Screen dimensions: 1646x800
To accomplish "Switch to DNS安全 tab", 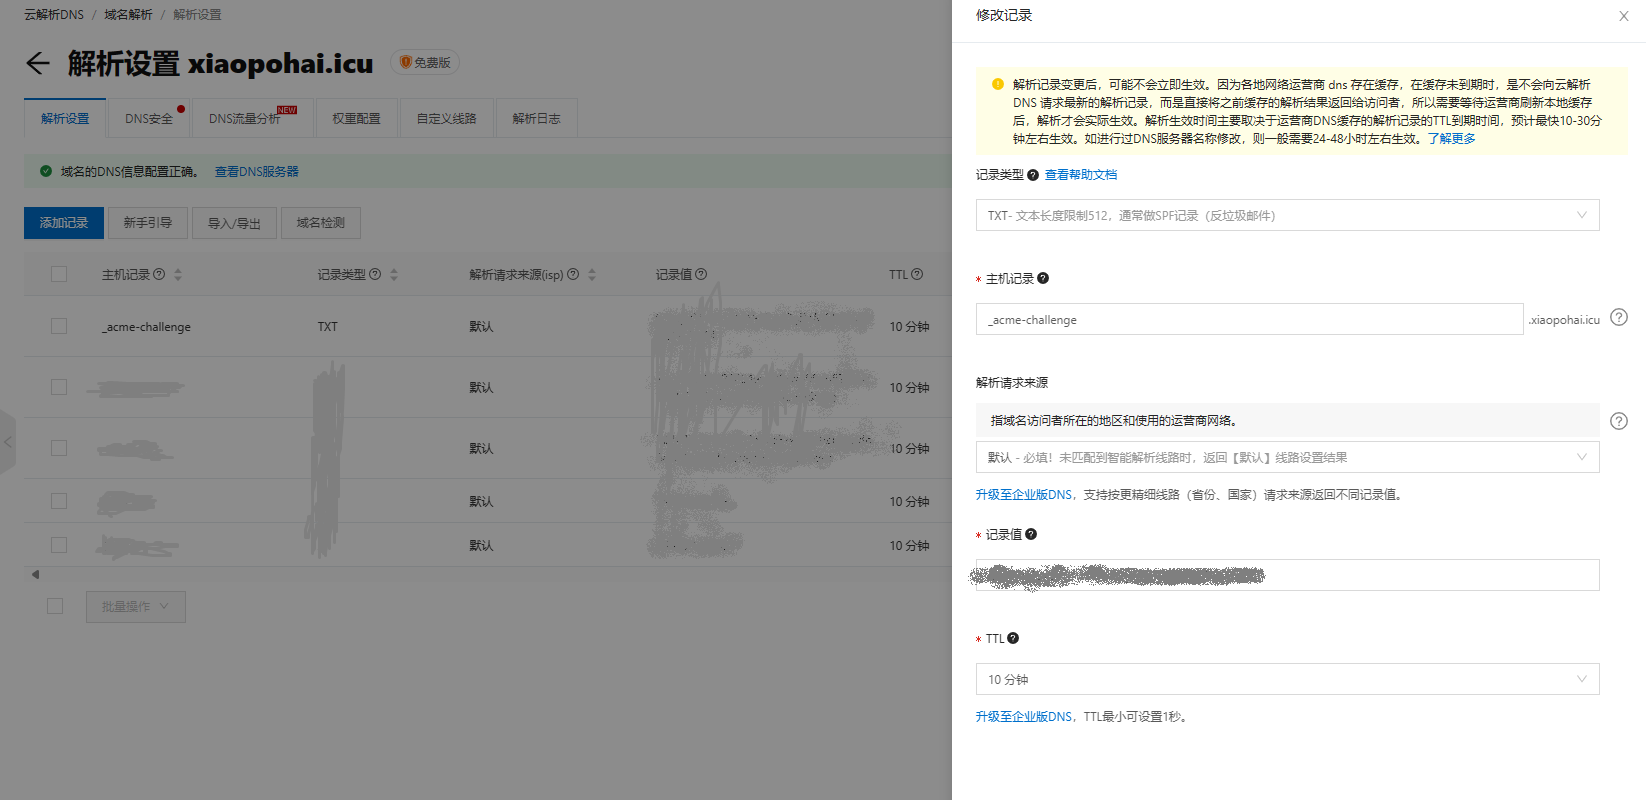I will coord(149,118).
